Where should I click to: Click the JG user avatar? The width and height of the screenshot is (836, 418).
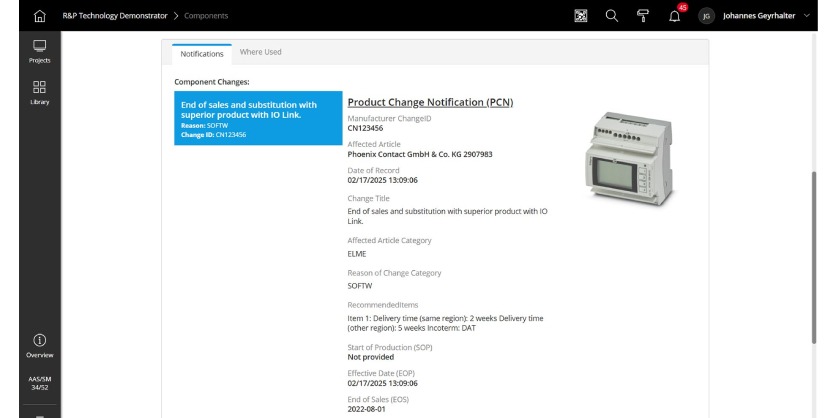(x=706, y=16)
